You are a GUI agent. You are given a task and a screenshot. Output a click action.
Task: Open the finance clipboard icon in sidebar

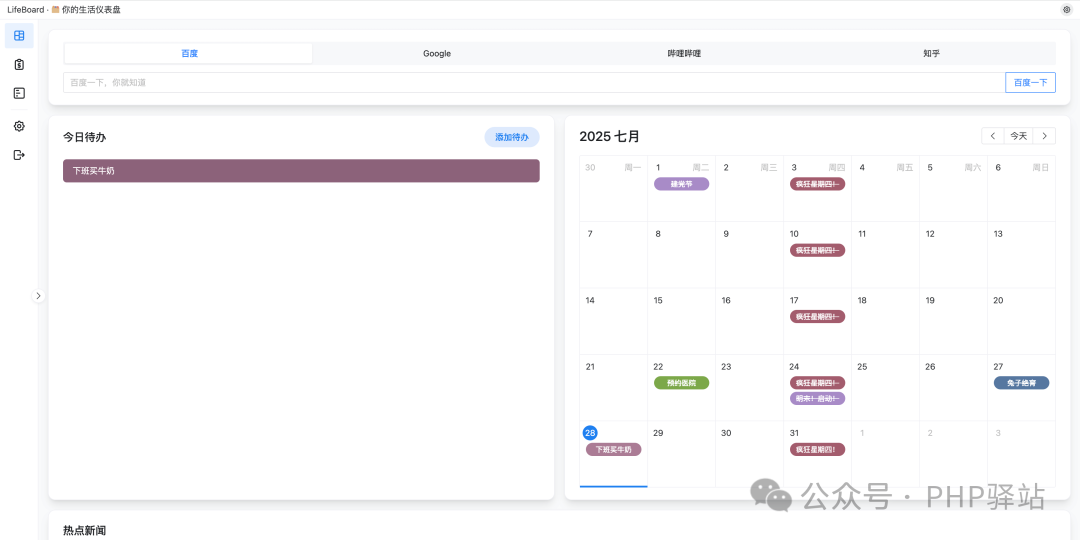pyautogui.click(x=19, y=65)
